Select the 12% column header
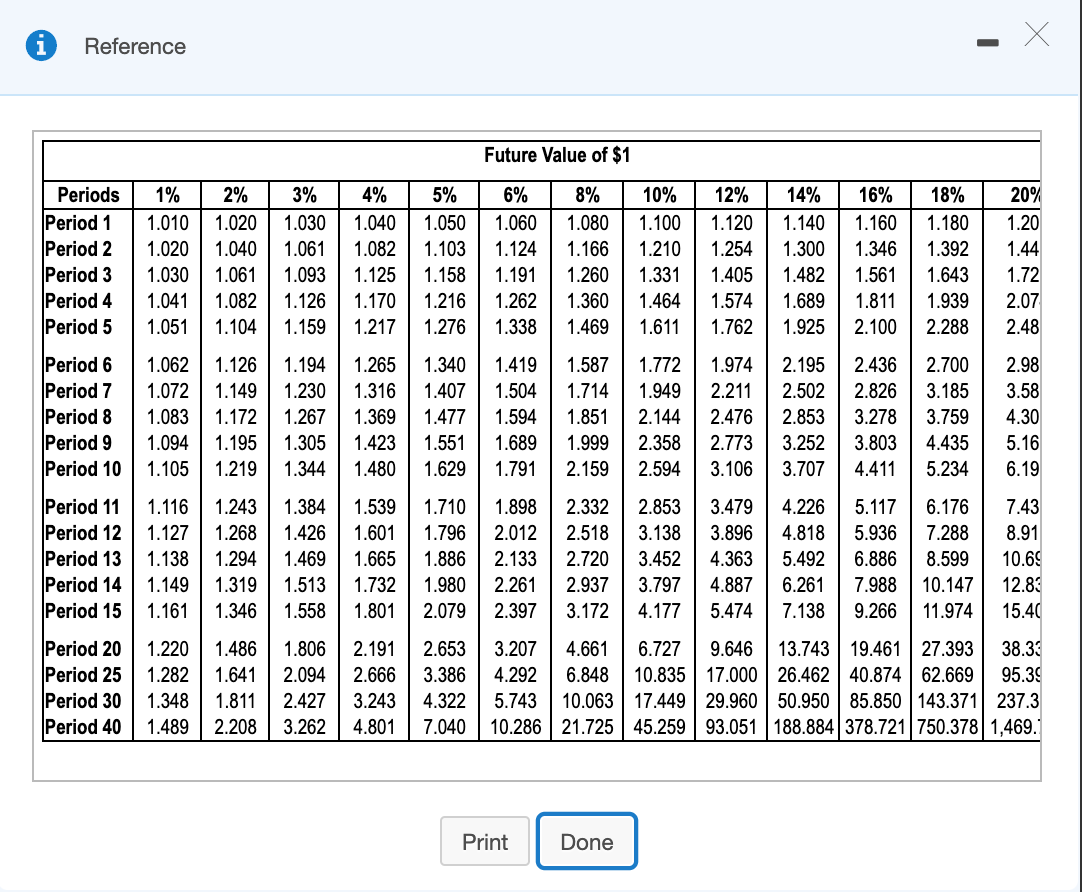 point(731,195)
